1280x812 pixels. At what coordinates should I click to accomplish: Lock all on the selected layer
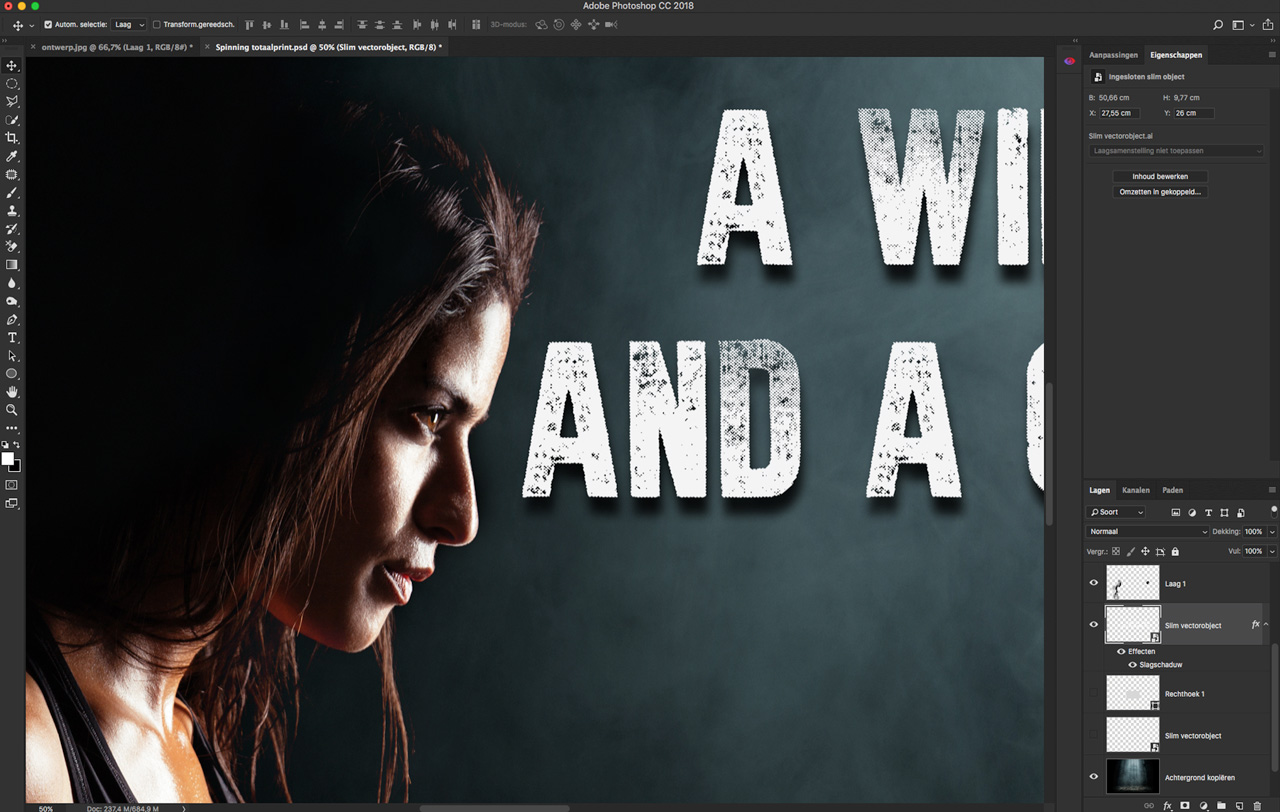[x=1175, y=551]
